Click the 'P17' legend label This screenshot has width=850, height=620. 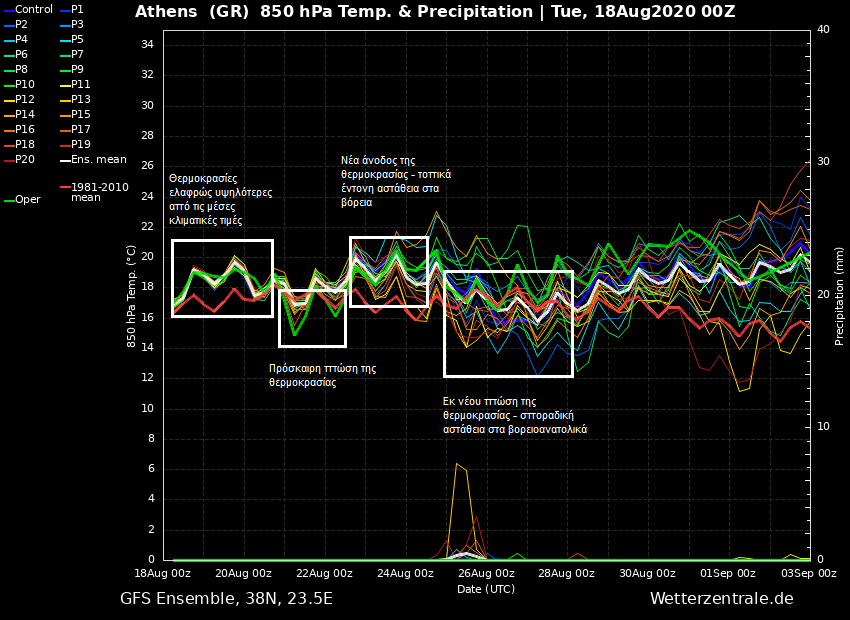pos(80,129)
